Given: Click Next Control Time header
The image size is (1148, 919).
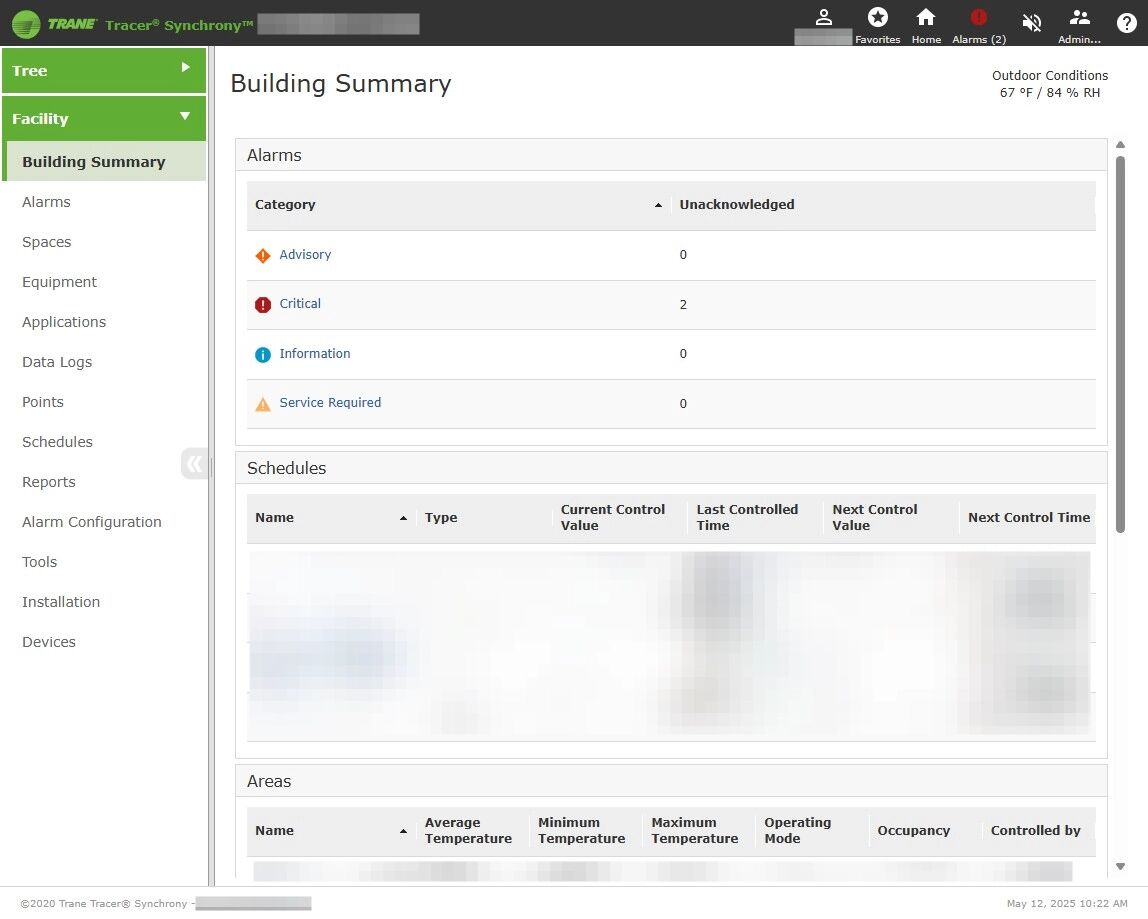Looking at the screenshot, I should coord(1029,517).
